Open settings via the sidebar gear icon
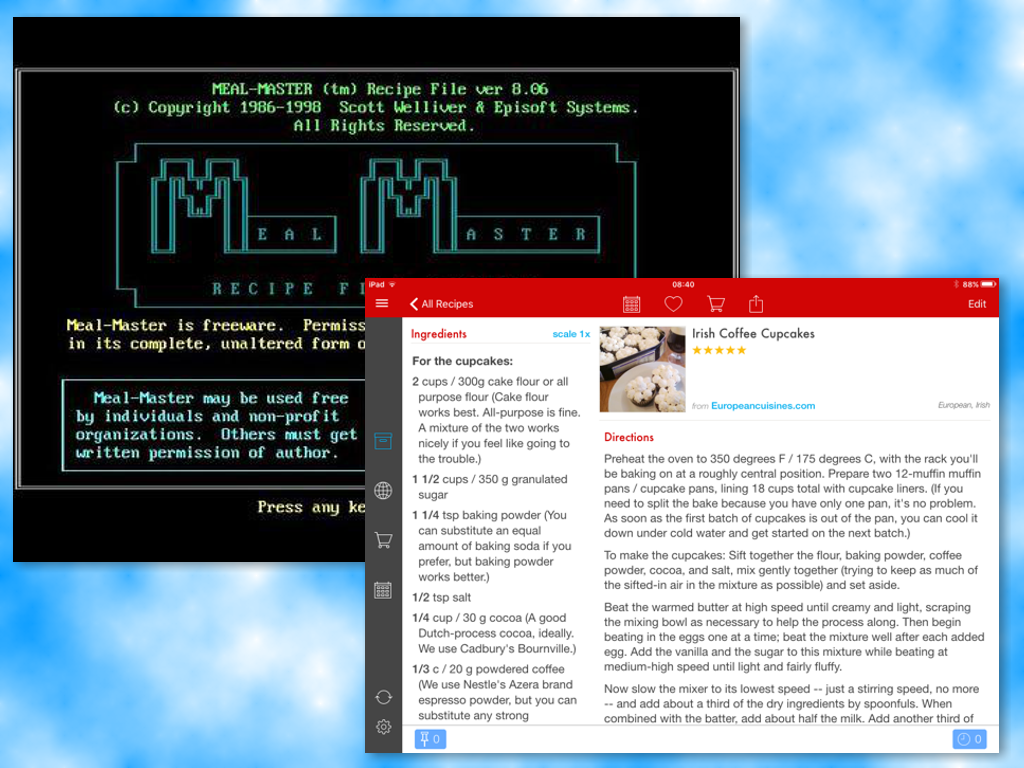Viewport: 1024px width, 768px height. pos(383,727)
